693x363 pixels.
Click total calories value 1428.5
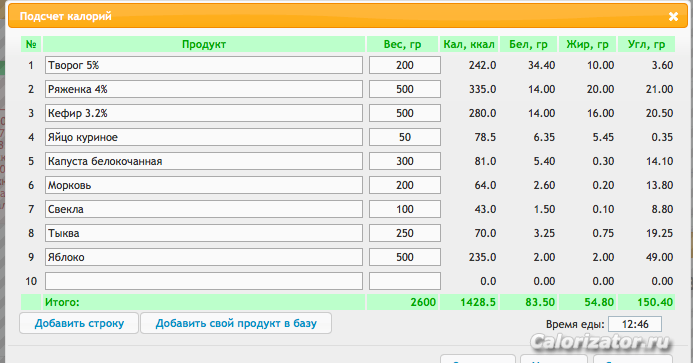478,302
